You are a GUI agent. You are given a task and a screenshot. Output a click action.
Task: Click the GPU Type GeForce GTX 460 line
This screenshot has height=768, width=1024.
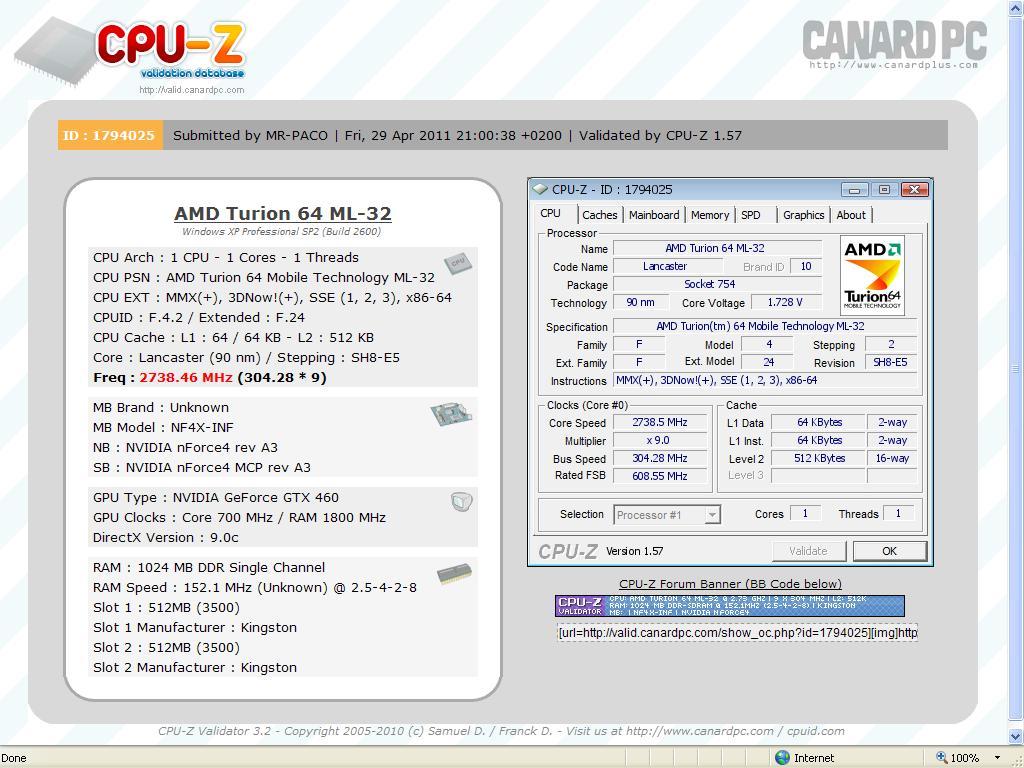click(x=216, y=498)
